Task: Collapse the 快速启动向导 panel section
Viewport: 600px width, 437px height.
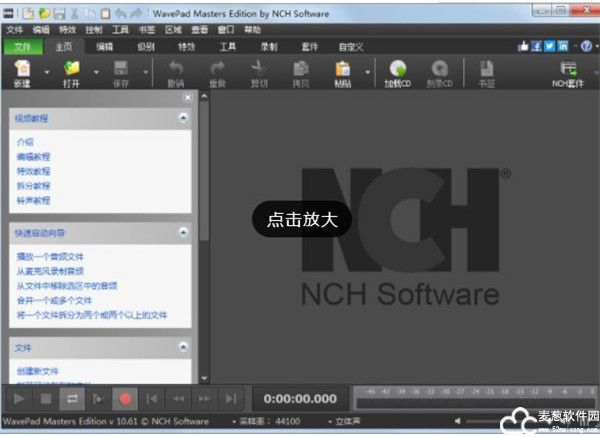Action: point(183,232)
